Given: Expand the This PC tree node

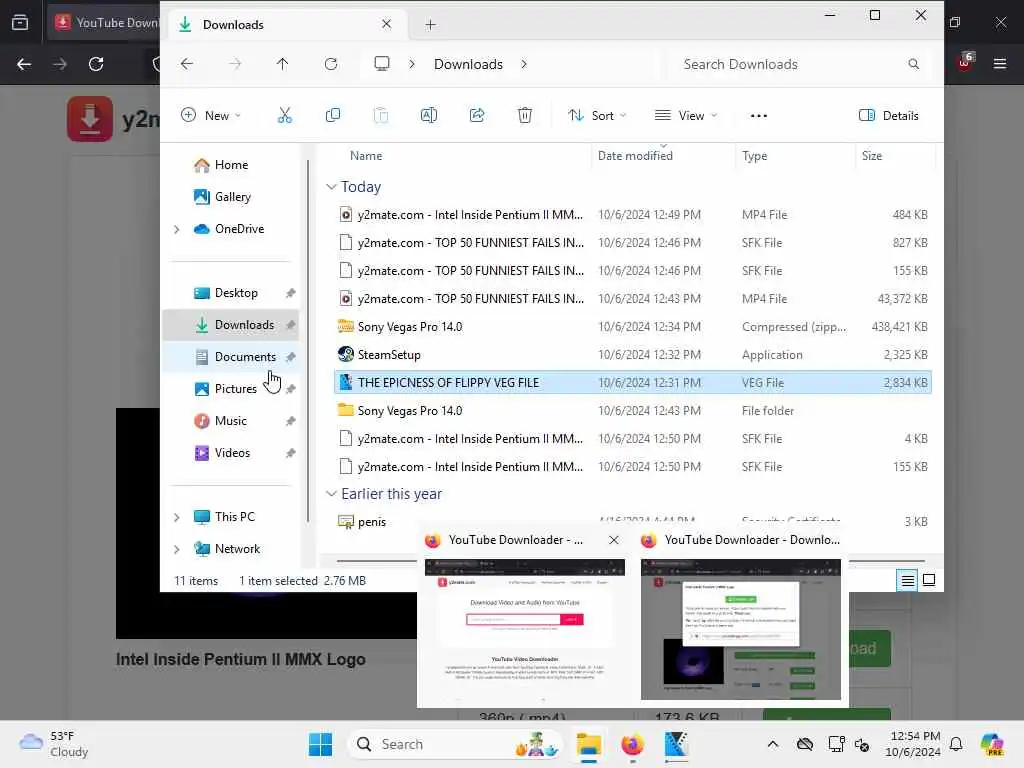Looking at the screenshot, I should (x=176, y=517).
